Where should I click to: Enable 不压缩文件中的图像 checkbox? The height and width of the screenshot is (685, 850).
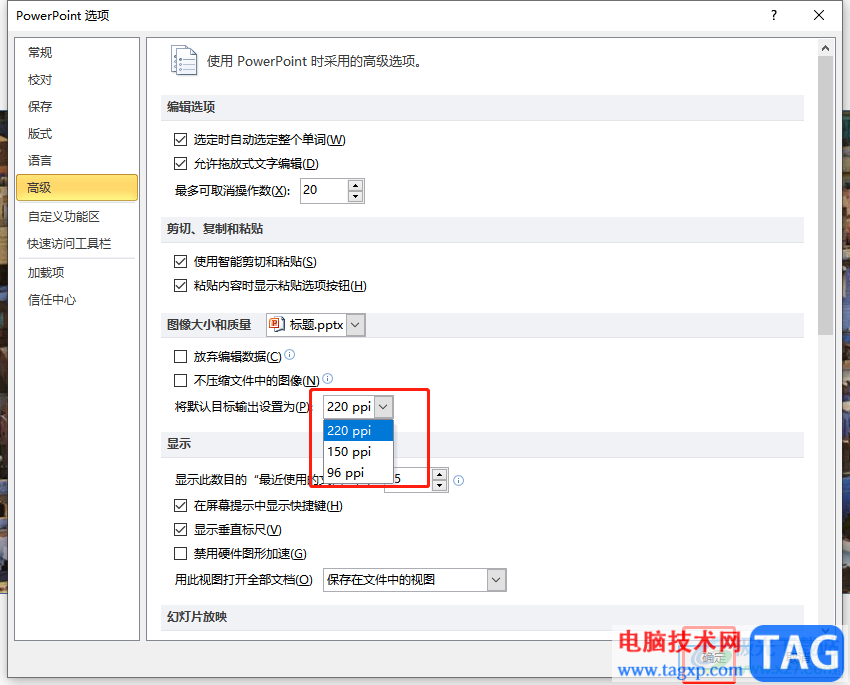point(181,380)
